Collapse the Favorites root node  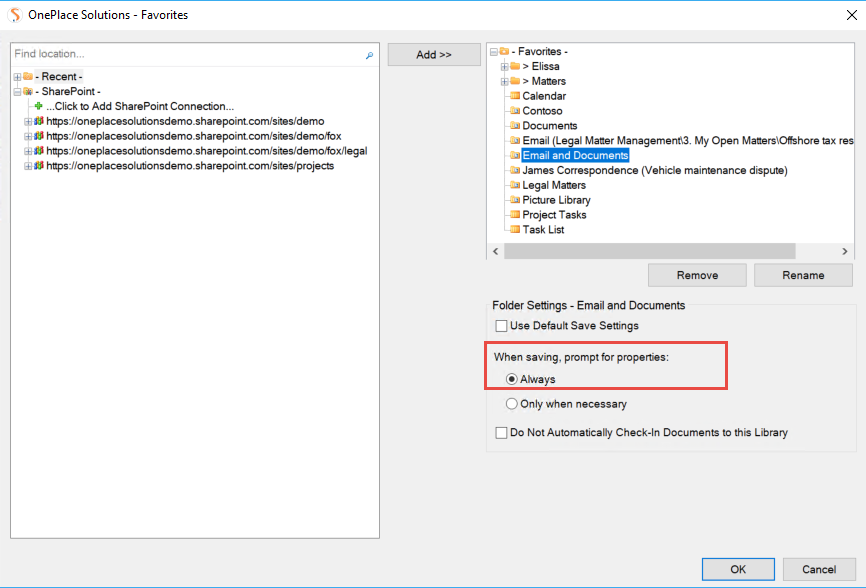click(494, 52)
